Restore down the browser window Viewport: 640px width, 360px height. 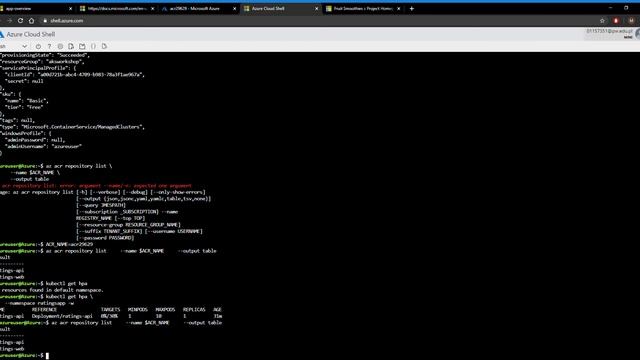(626, 8)
